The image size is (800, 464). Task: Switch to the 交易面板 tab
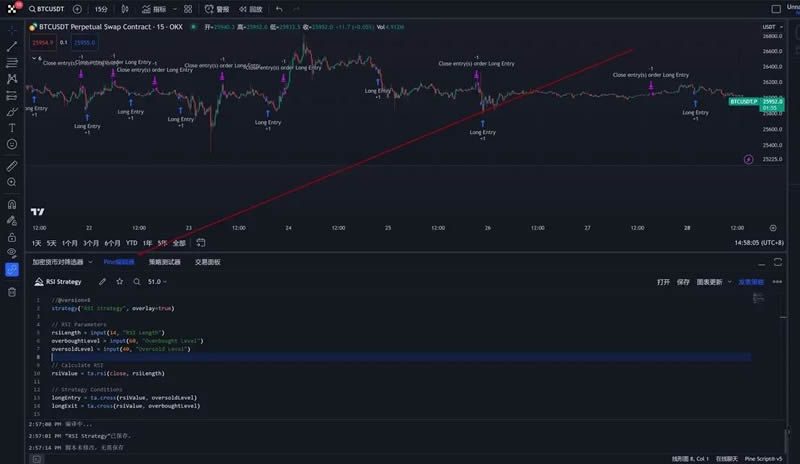[208, 262]
